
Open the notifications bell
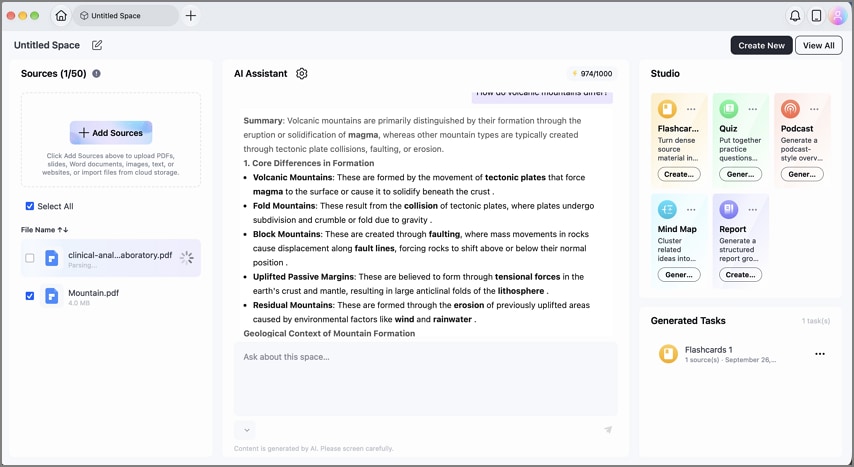click(795, 16)
